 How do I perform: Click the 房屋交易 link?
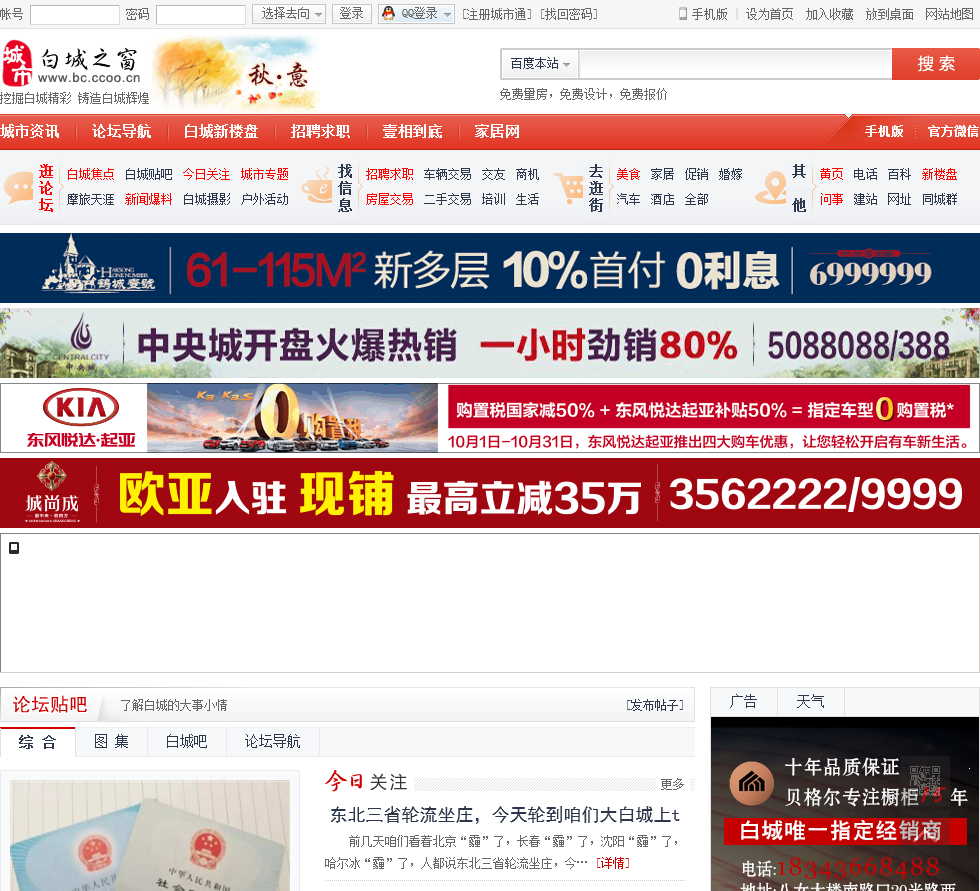click(x=389, y=199)
